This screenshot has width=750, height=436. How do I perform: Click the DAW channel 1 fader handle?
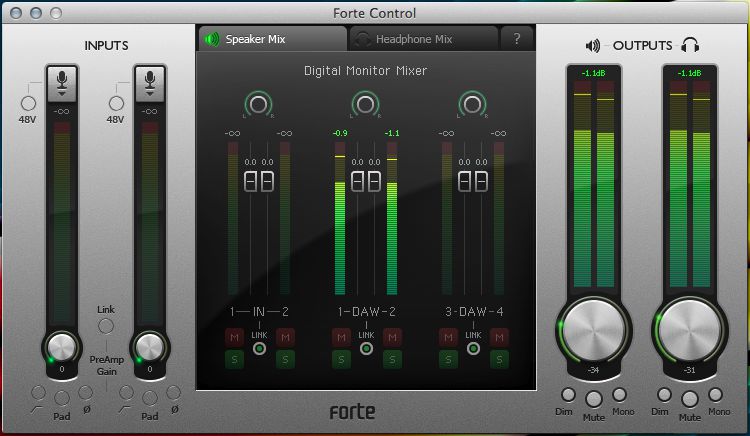(x=358, y=181)
